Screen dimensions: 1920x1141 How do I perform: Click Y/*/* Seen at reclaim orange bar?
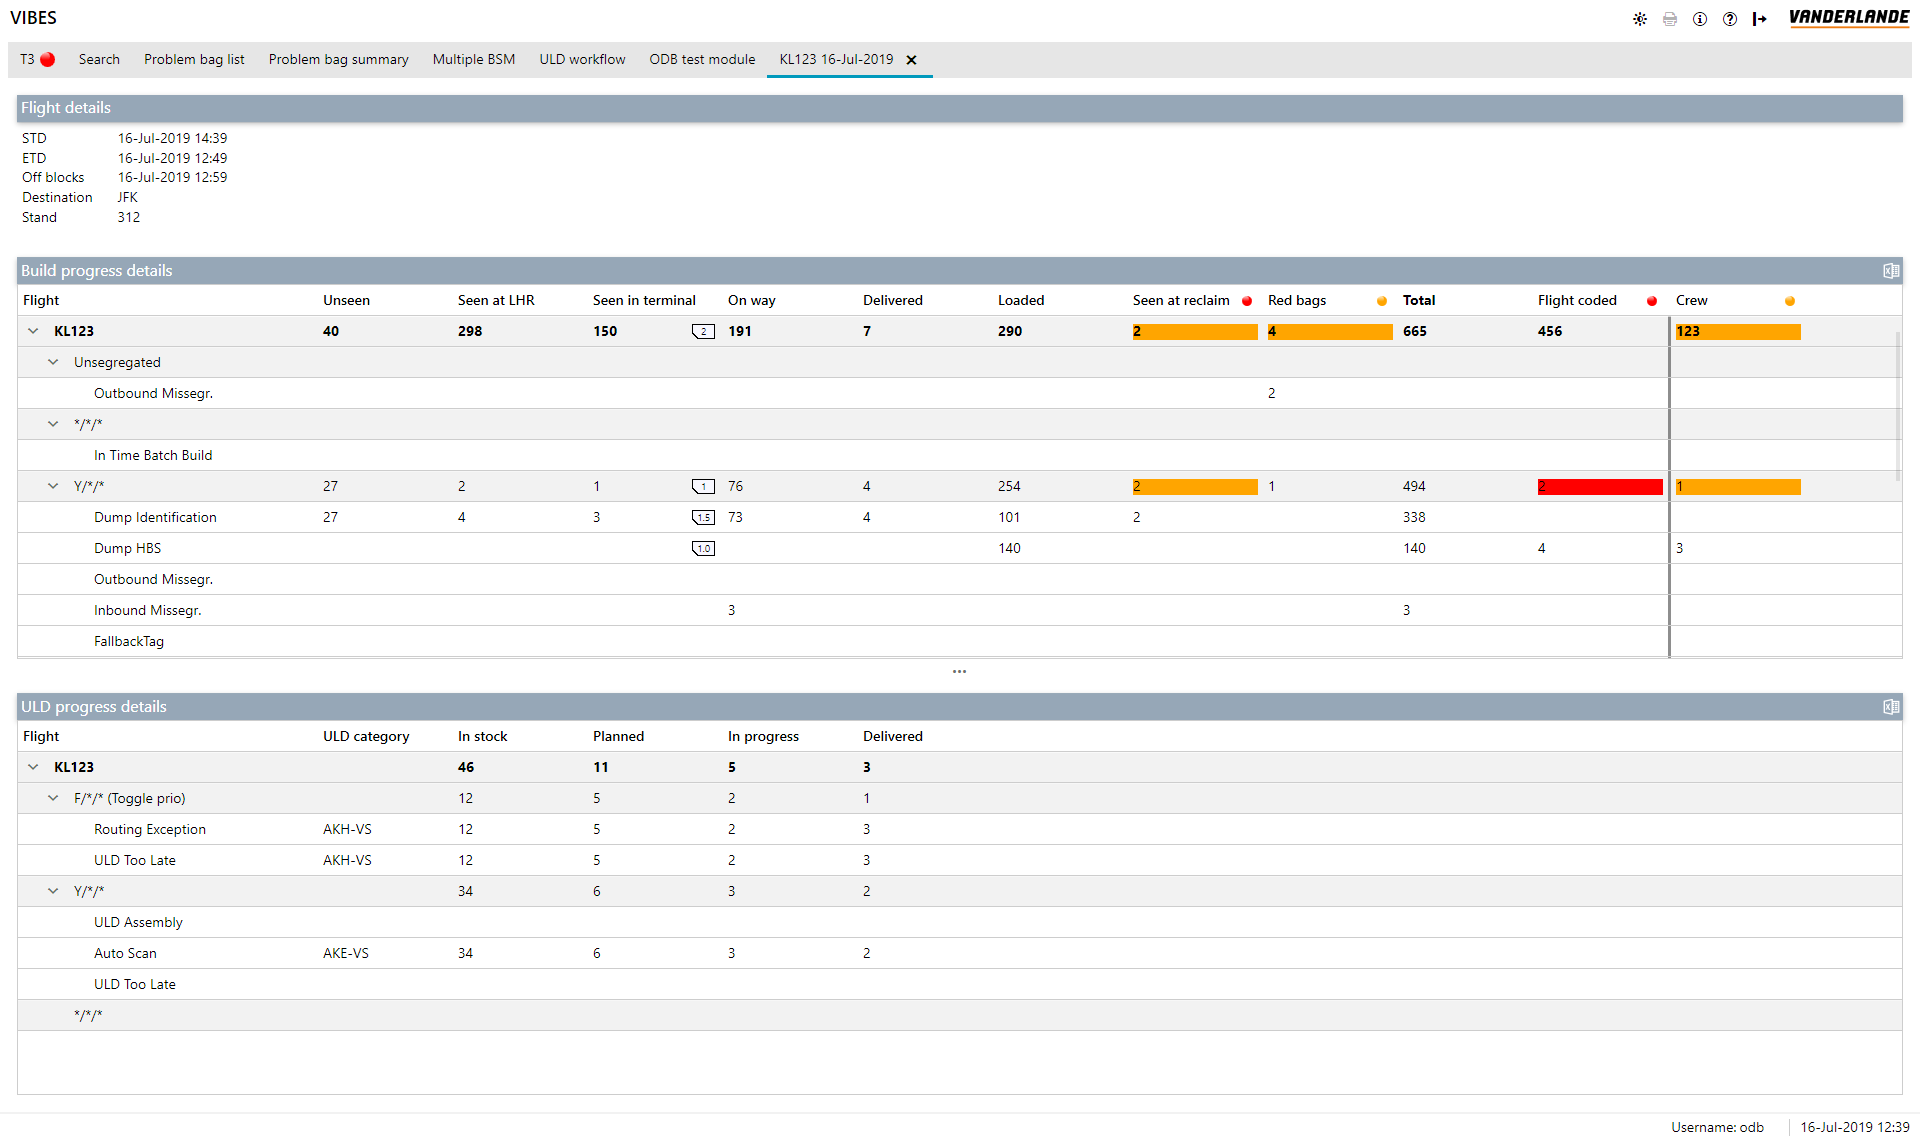coord(1195,486)
